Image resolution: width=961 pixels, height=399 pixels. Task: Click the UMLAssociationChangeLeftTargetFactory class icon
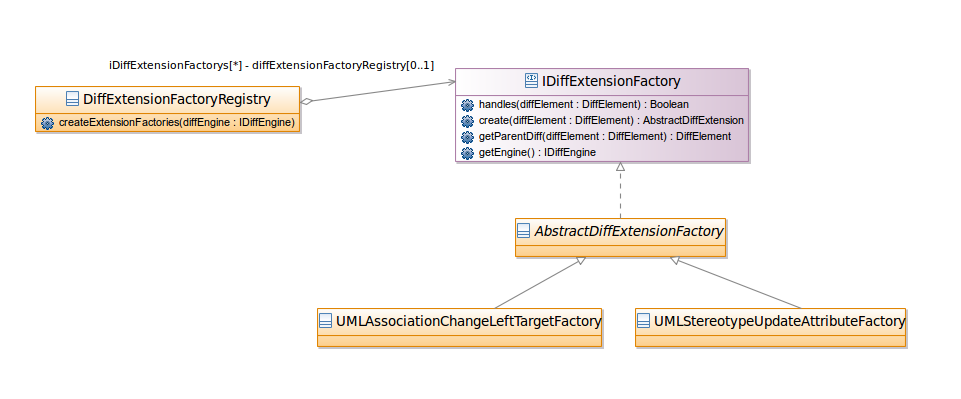pyautogui.click(x=325, y=321)
